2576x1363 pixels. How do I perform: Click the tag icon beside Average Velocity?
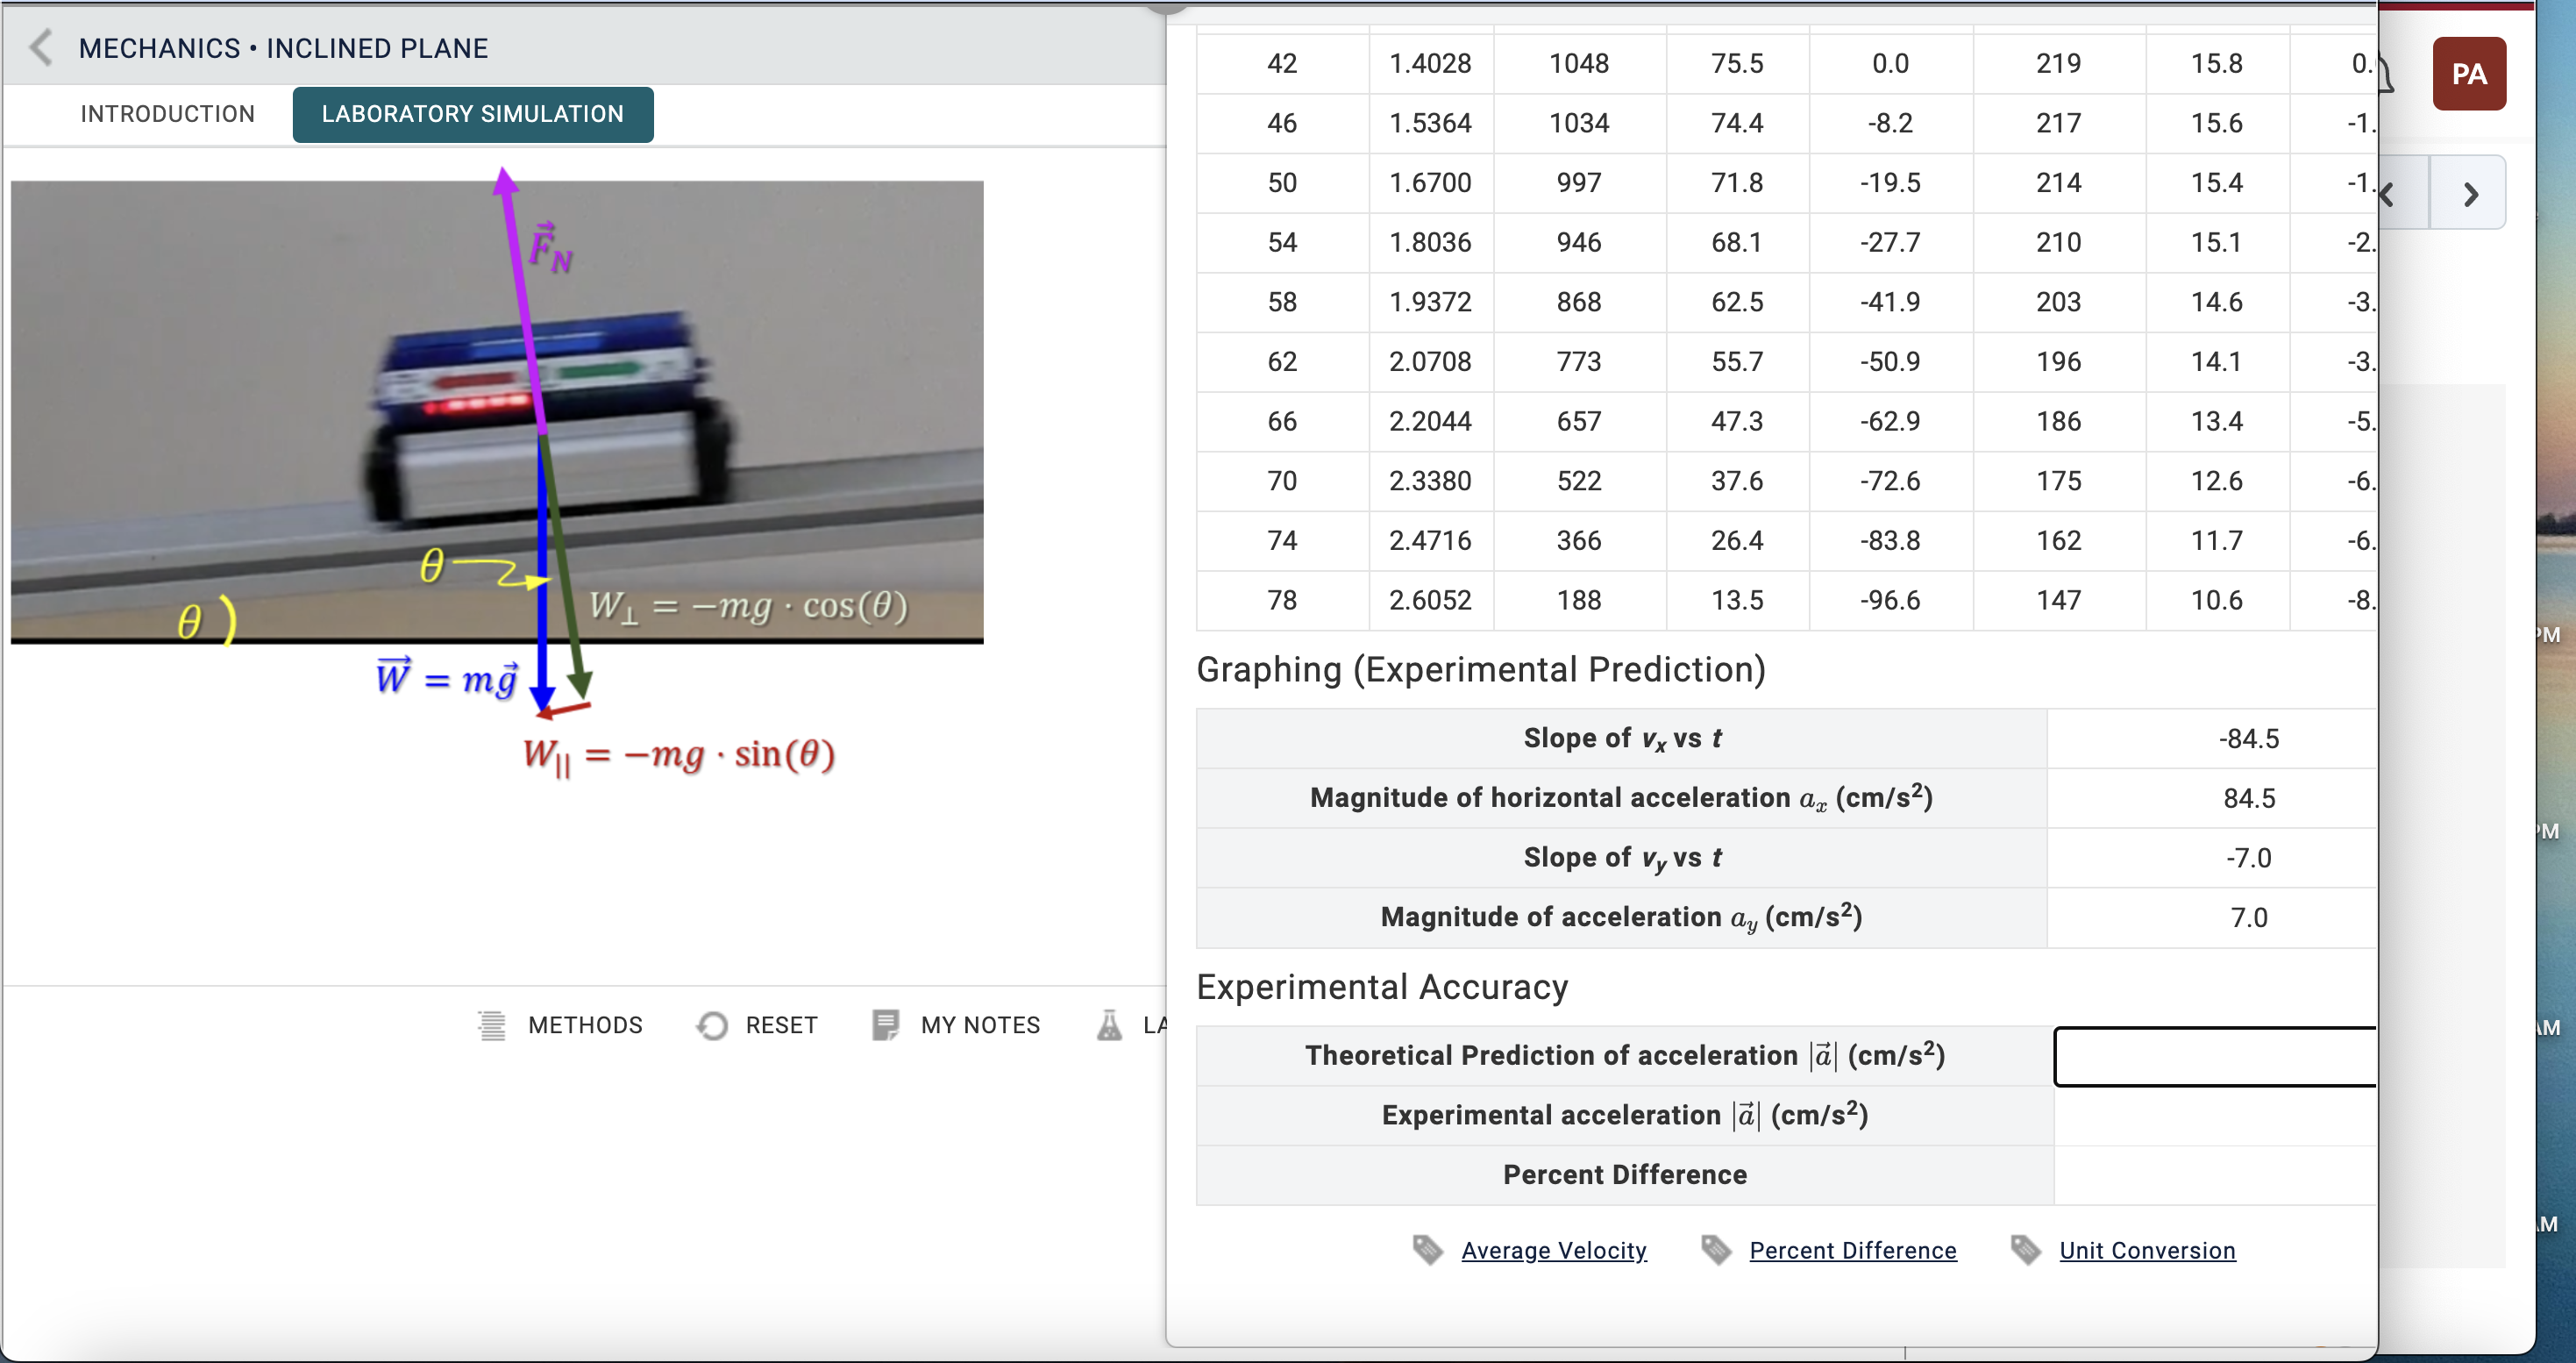tap(1427, 1250)
